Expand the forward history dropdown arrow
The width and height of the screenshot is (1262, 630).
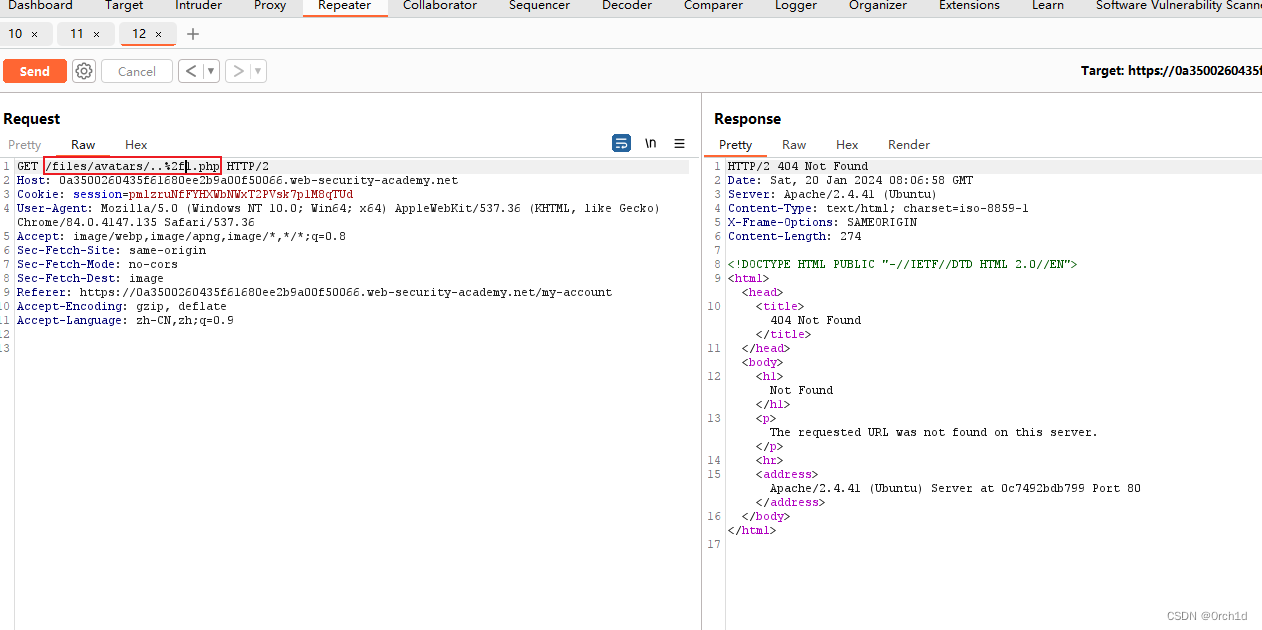click(x=258, y=71)
